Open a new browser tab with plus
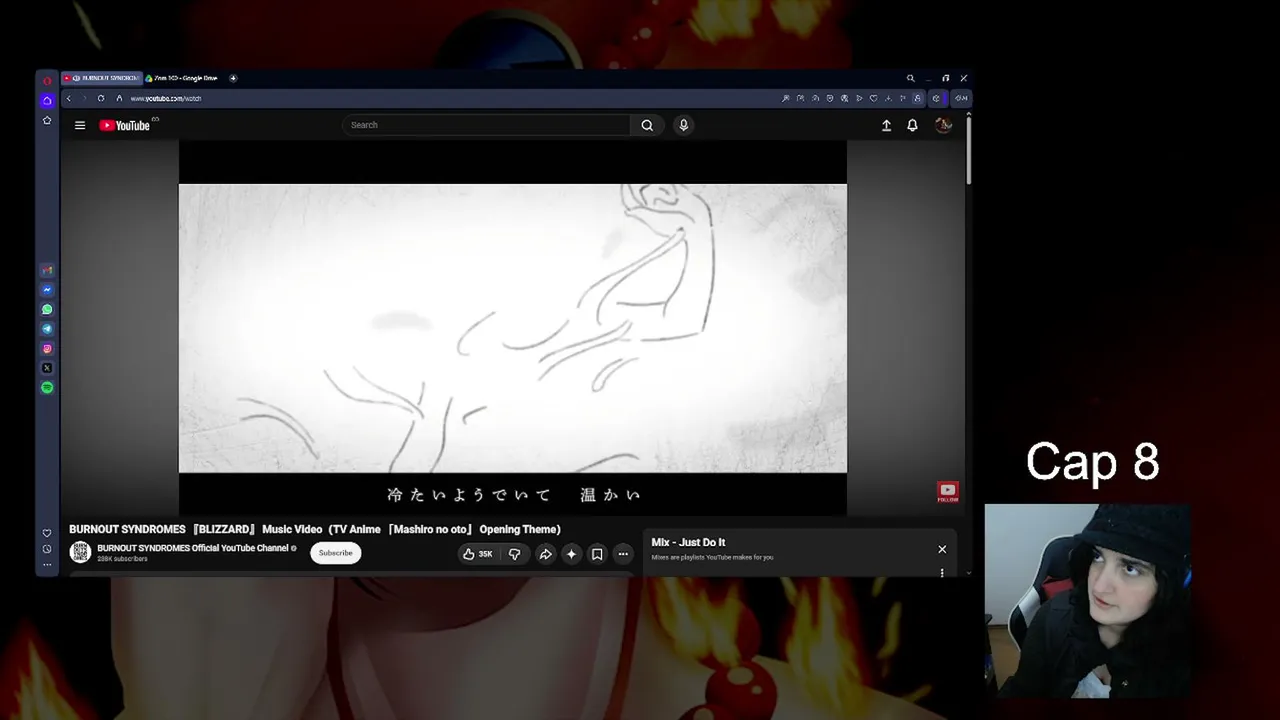Screen dimensions: 1280x720 (233, 78)
